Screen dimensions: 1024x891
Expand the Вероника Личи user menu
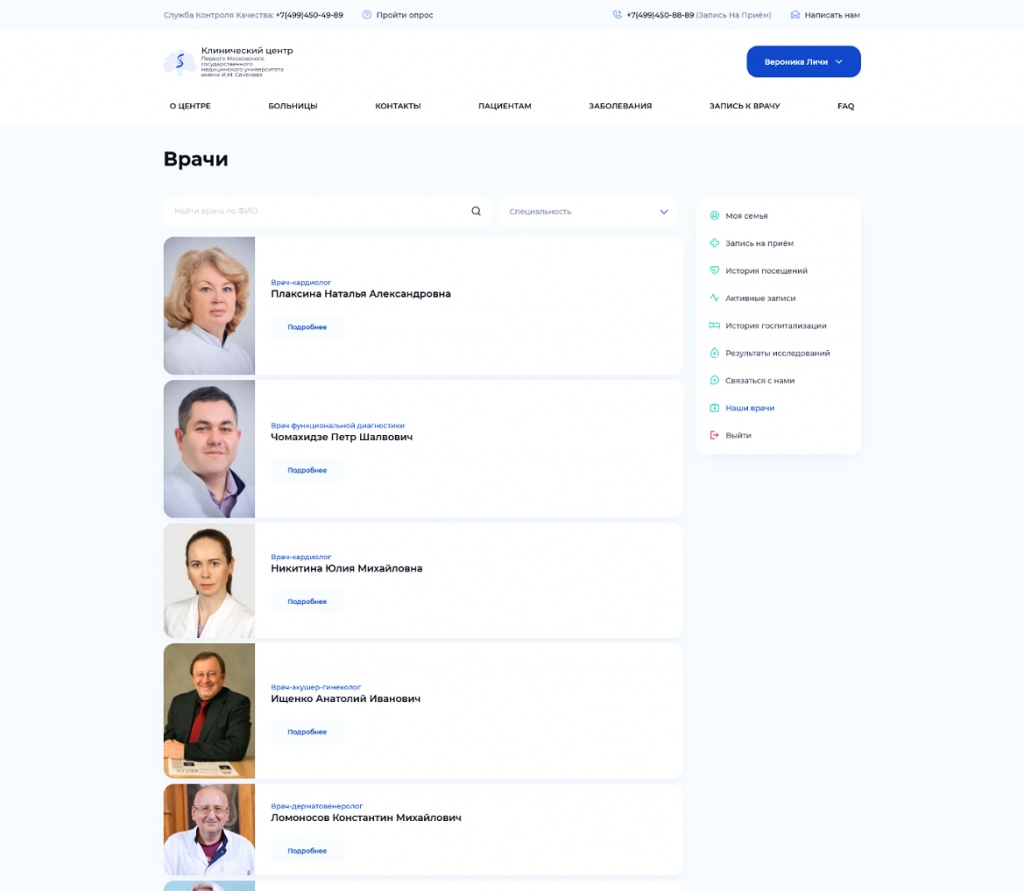(803, 62)
